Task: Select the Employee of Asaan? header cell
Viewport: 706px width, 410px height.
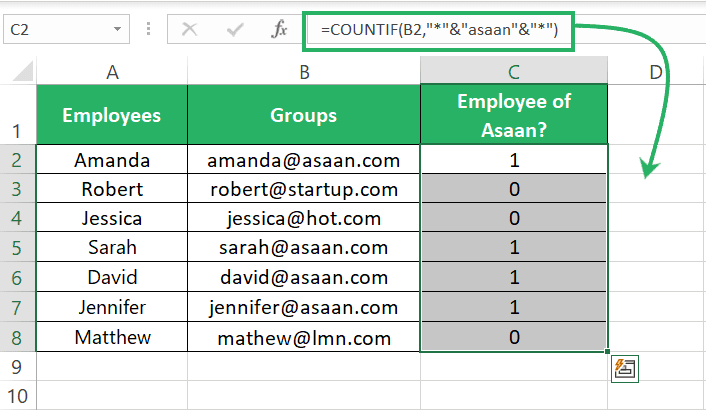Action: tap(514, 115)
